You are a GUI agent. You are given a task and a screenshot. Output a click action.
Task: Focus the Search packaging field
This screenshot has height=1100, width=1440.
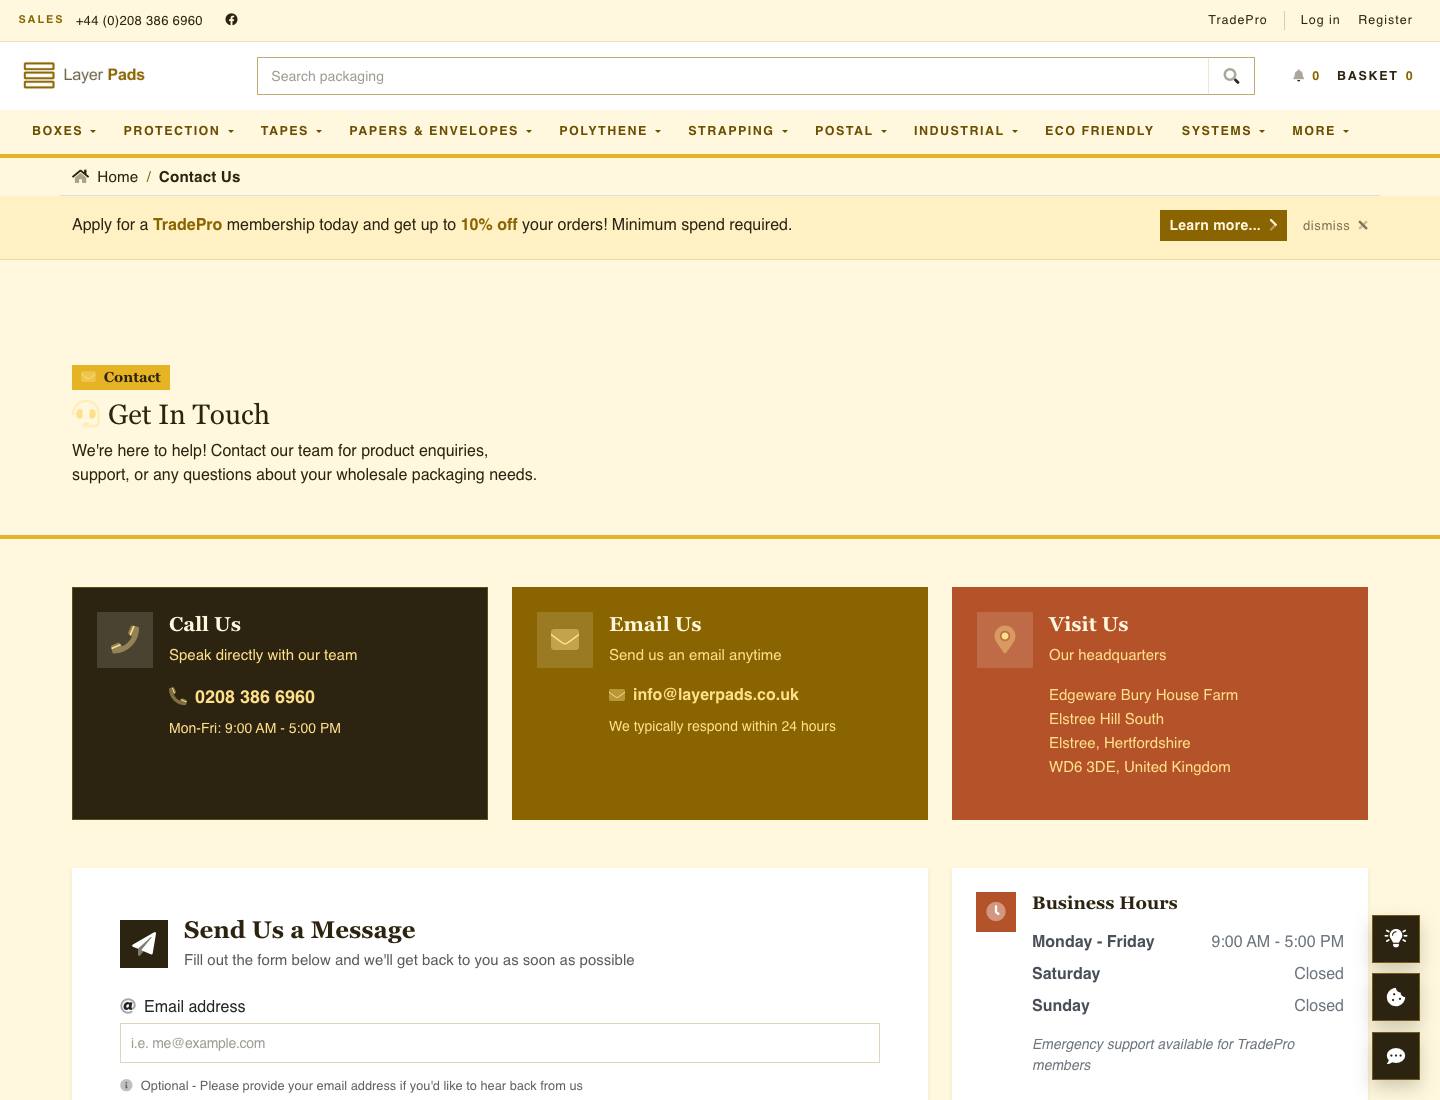[x=733, y=76]
